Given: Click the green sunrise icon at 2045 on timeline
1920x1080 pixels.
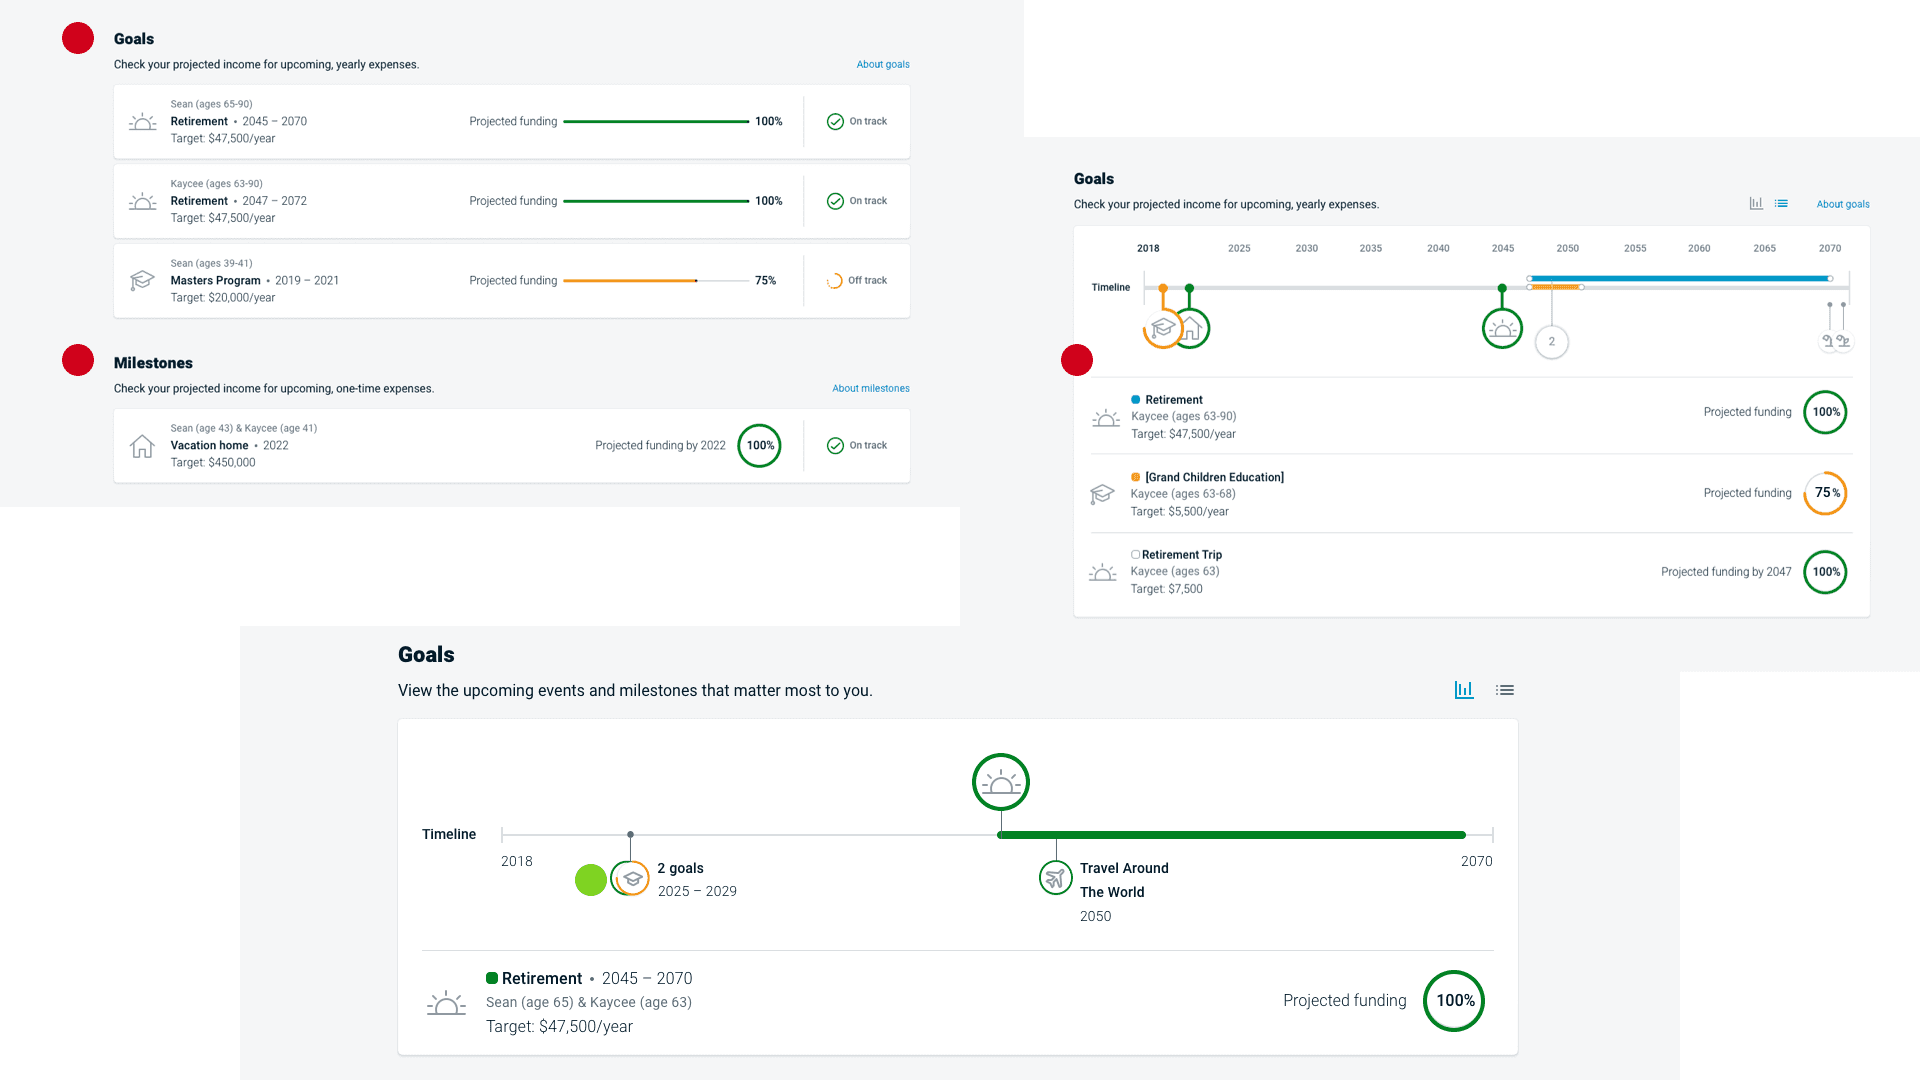Looking at the screenshot, I should pyautogui.click(x=1502, y=329).
